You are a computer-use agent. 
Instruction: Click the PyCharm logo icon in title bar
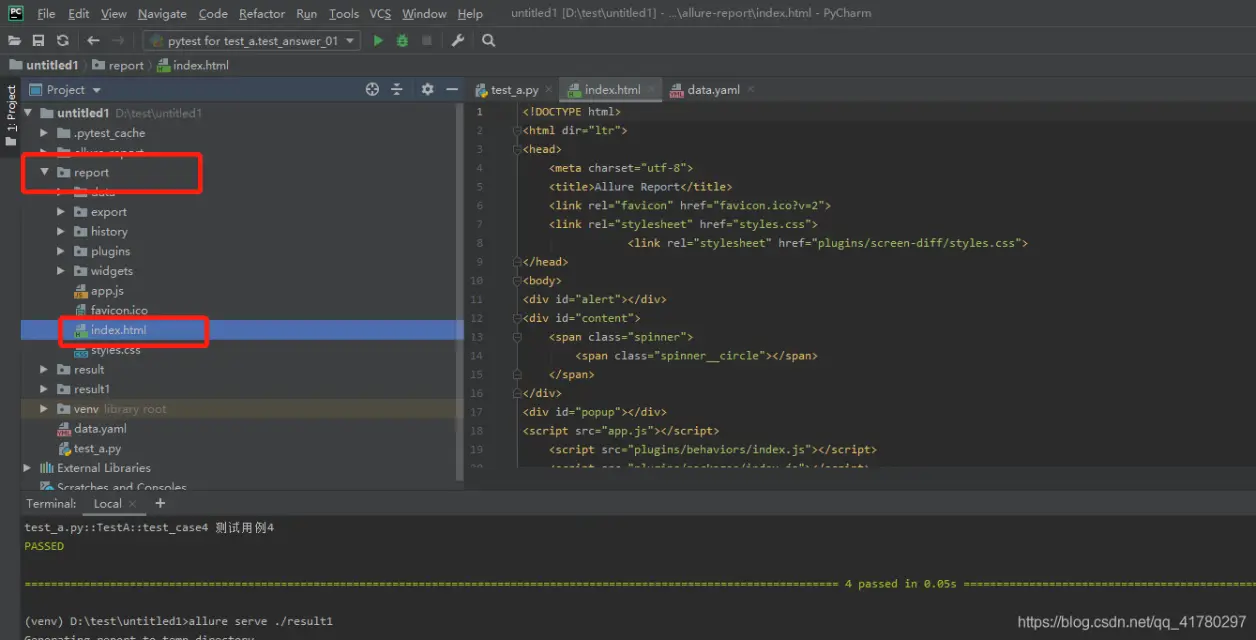pyautogui.click(x=16, y=13)
